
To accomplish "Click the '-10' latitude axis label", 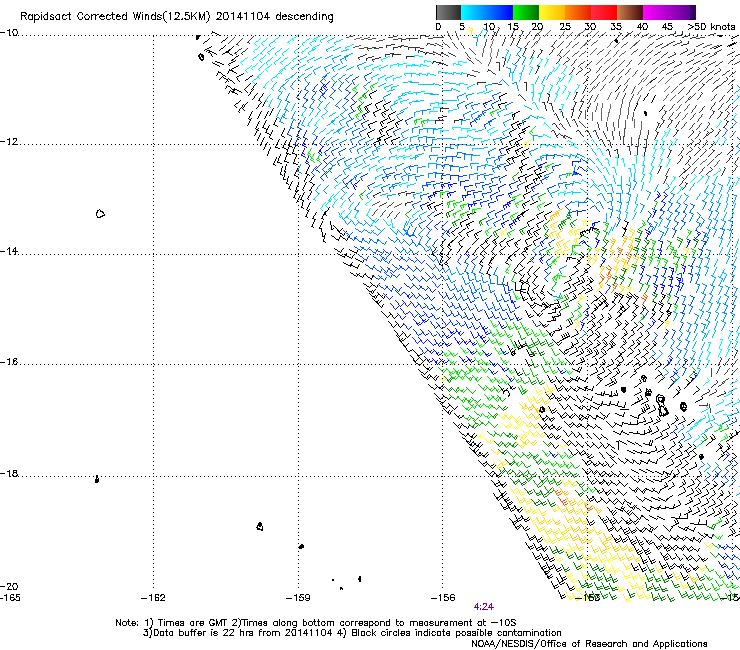I will 9,33.
